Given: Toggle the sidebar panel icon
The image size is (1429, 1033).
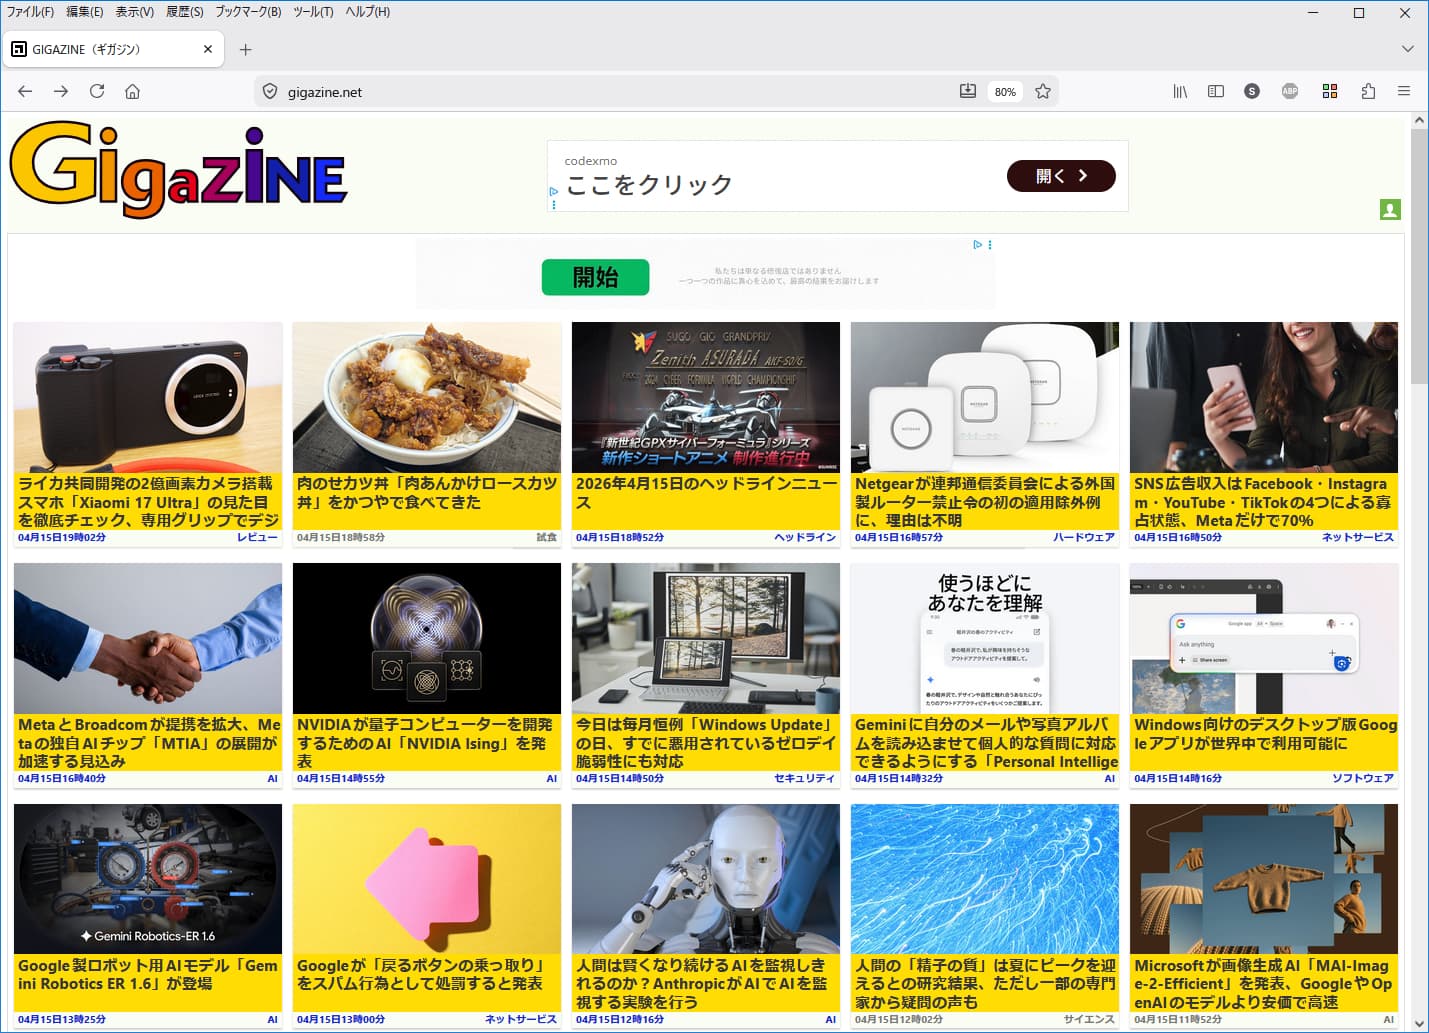Looking at the screenshot, I should [1216, 91].
